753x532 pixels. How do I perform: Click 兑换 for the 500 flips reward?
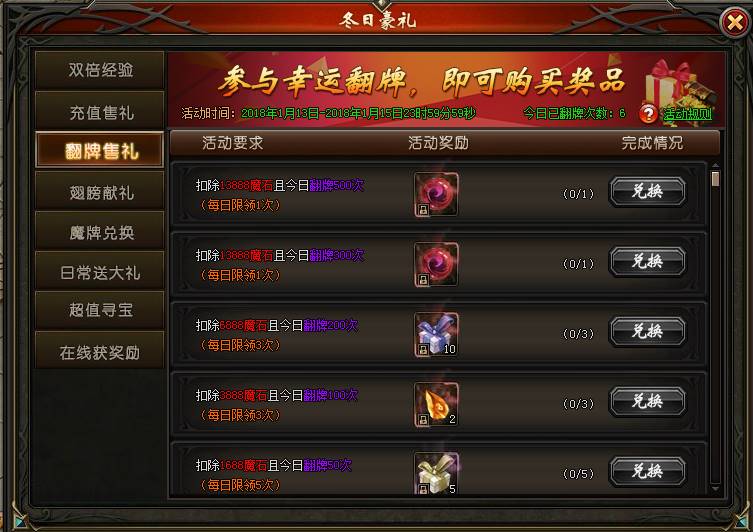coord(648,192)
